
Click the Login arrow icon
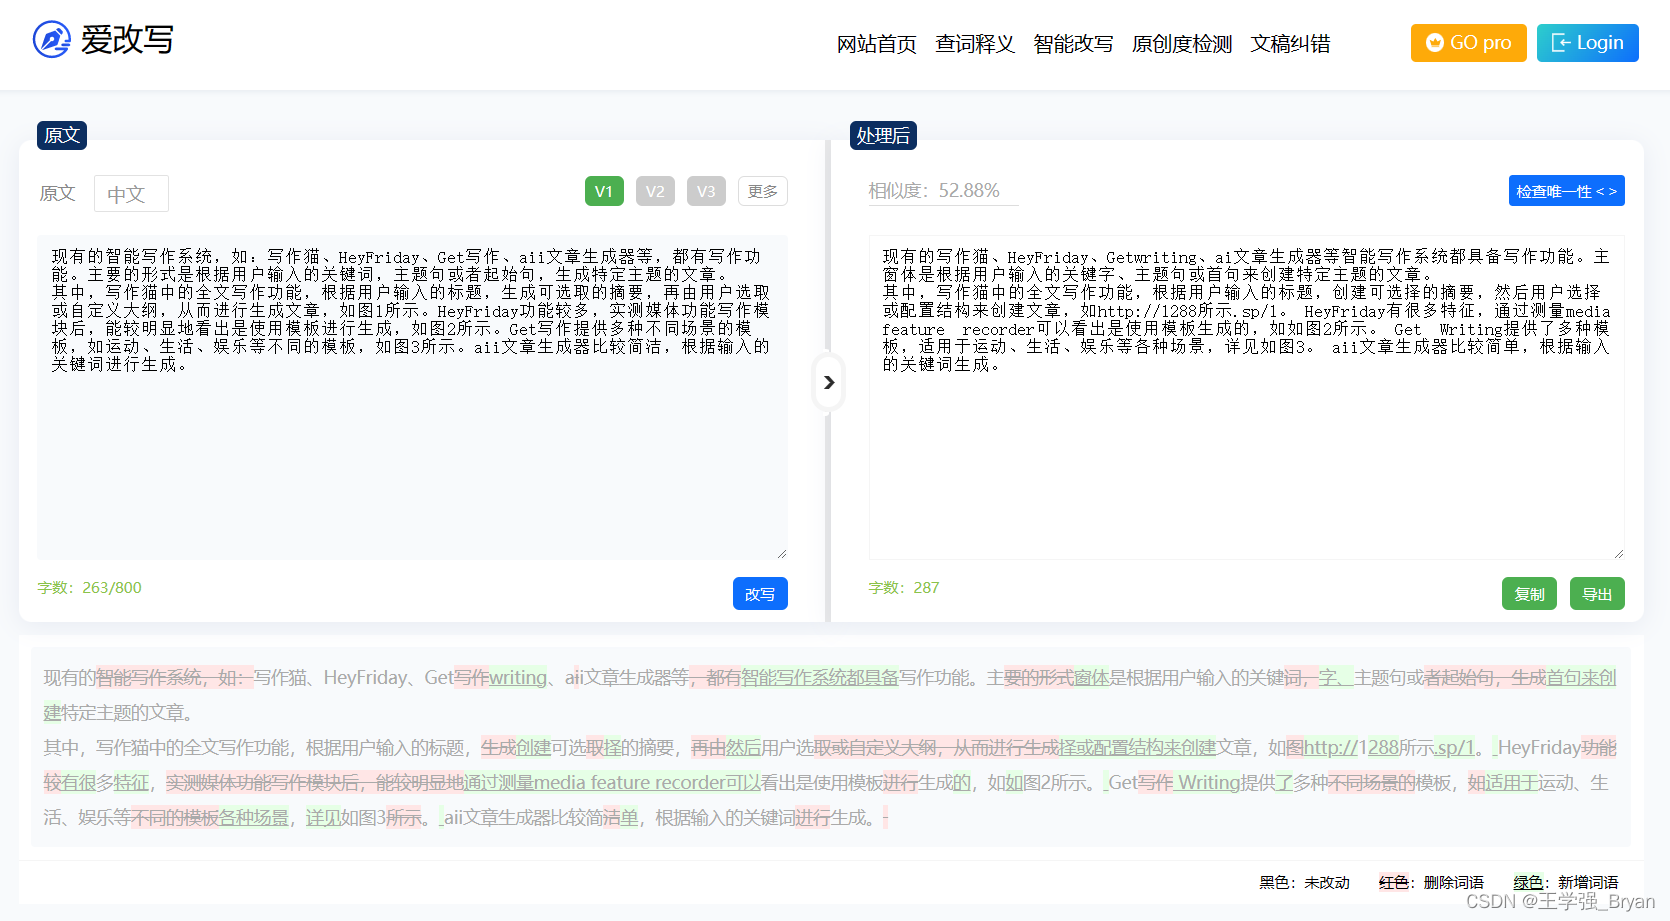click(x=1560, y=43)
